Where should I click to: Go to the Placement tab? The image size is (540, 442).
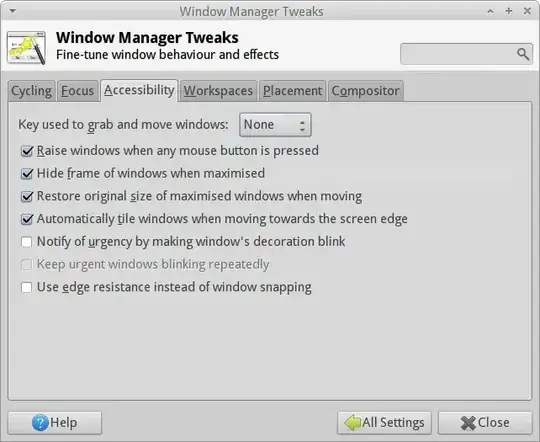coord(292,91)
